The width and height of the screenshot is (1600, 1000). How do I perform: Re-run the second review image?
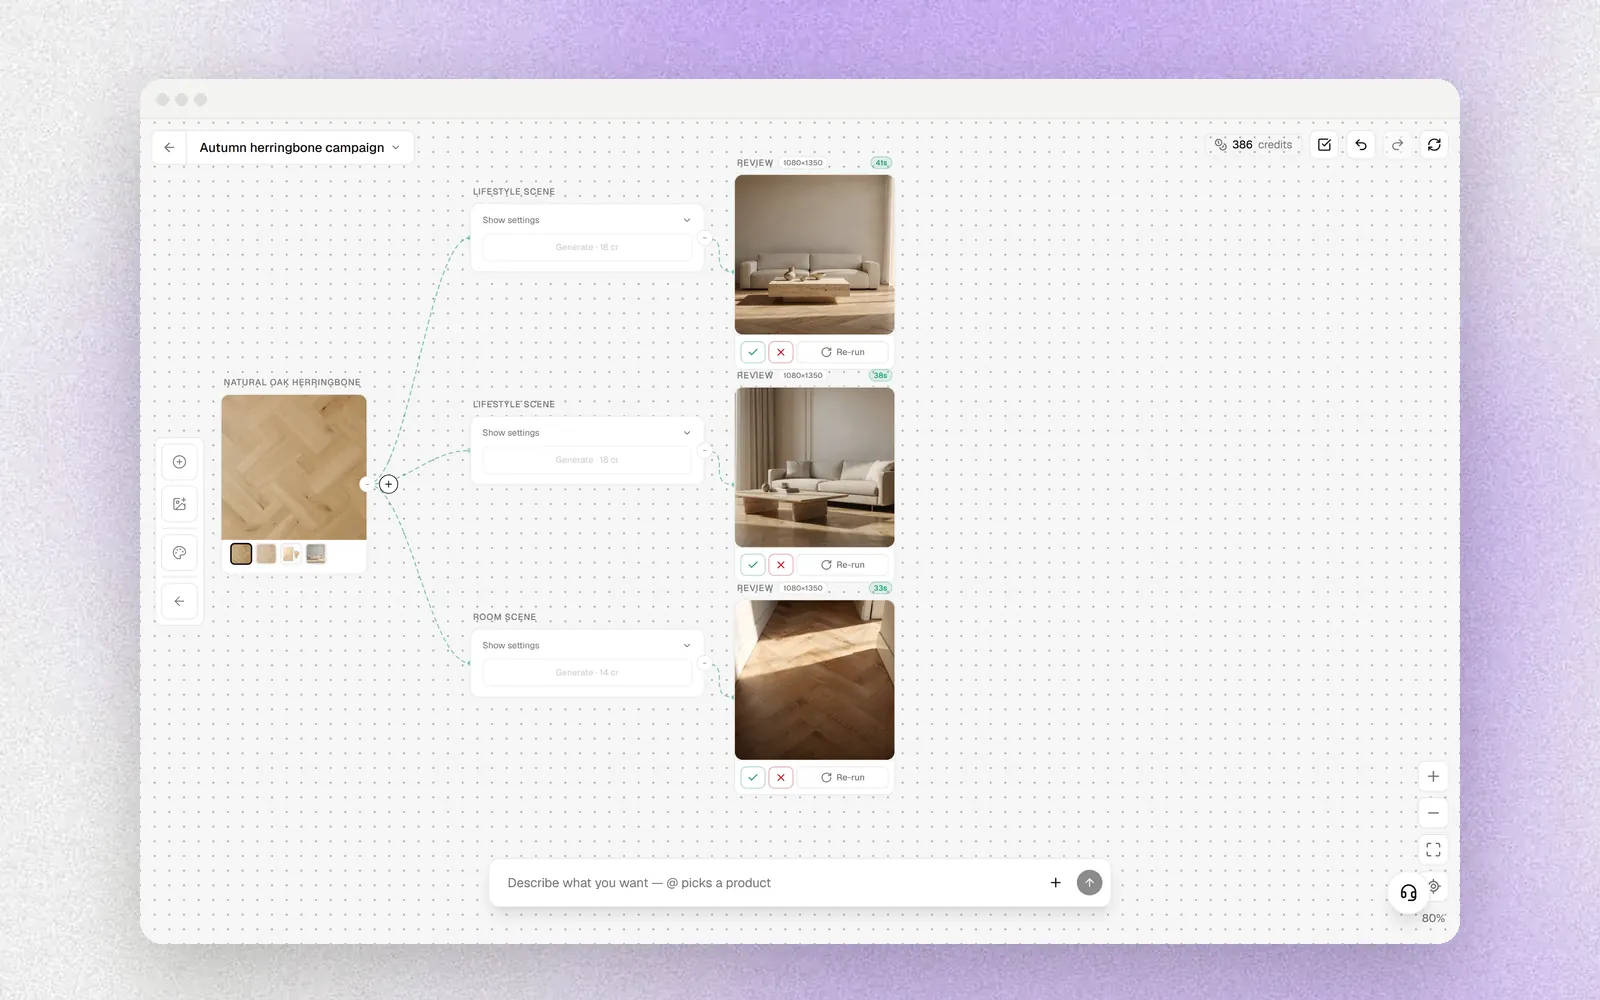[x=843, y=565]
